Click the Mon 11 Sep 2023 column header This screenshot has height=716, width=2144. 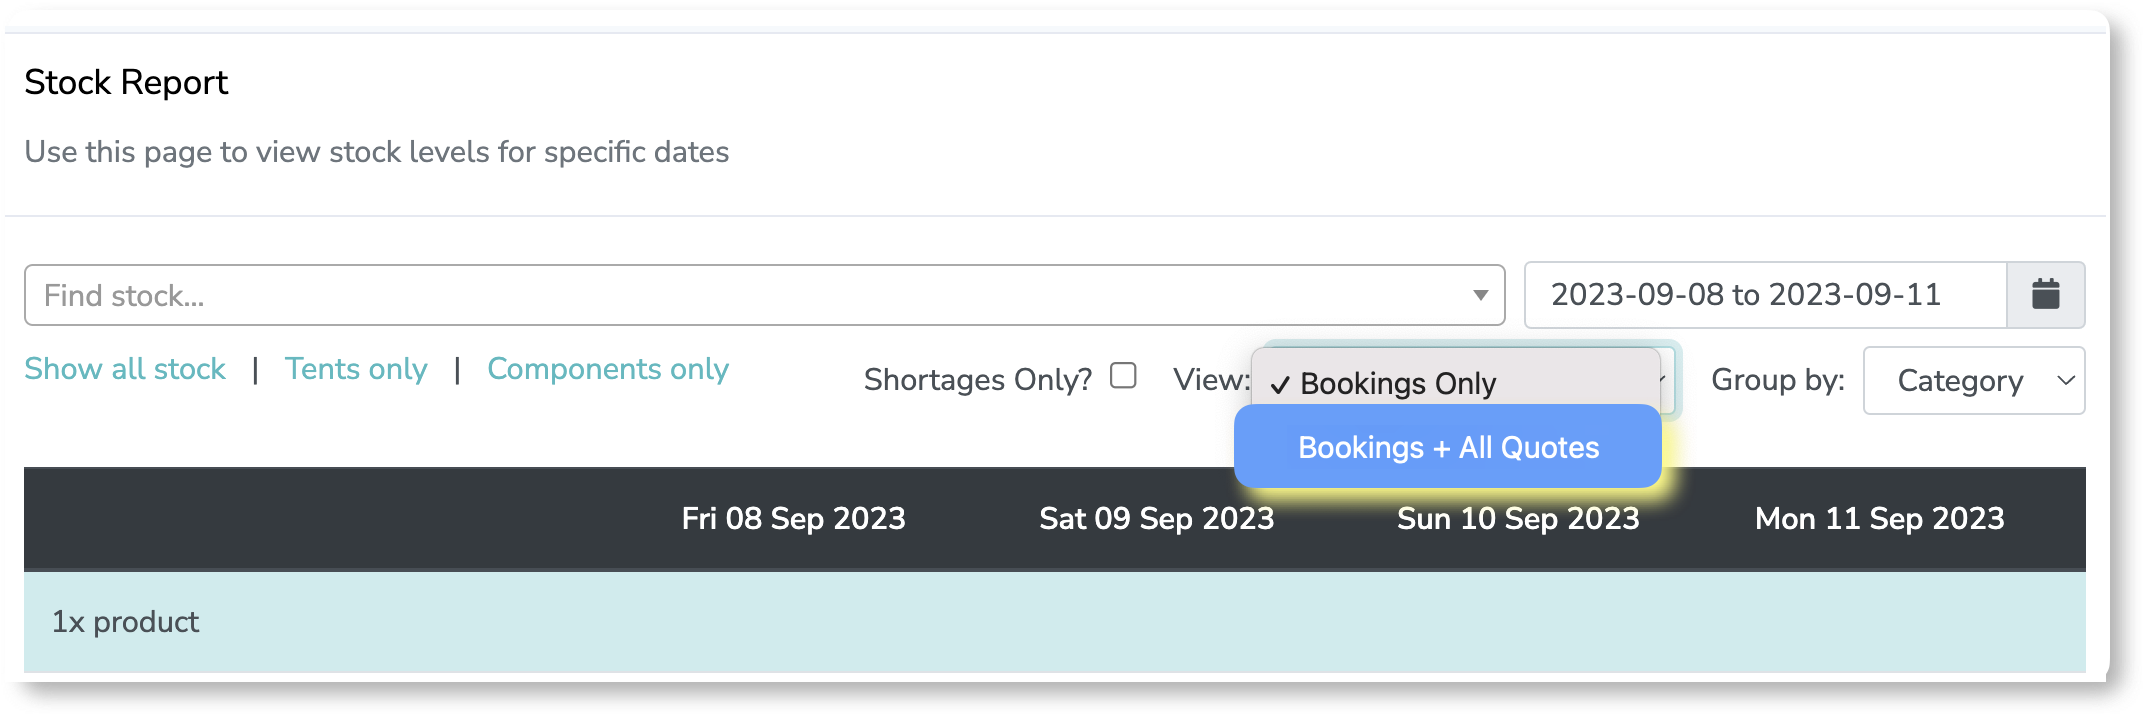coord(1879,518)
